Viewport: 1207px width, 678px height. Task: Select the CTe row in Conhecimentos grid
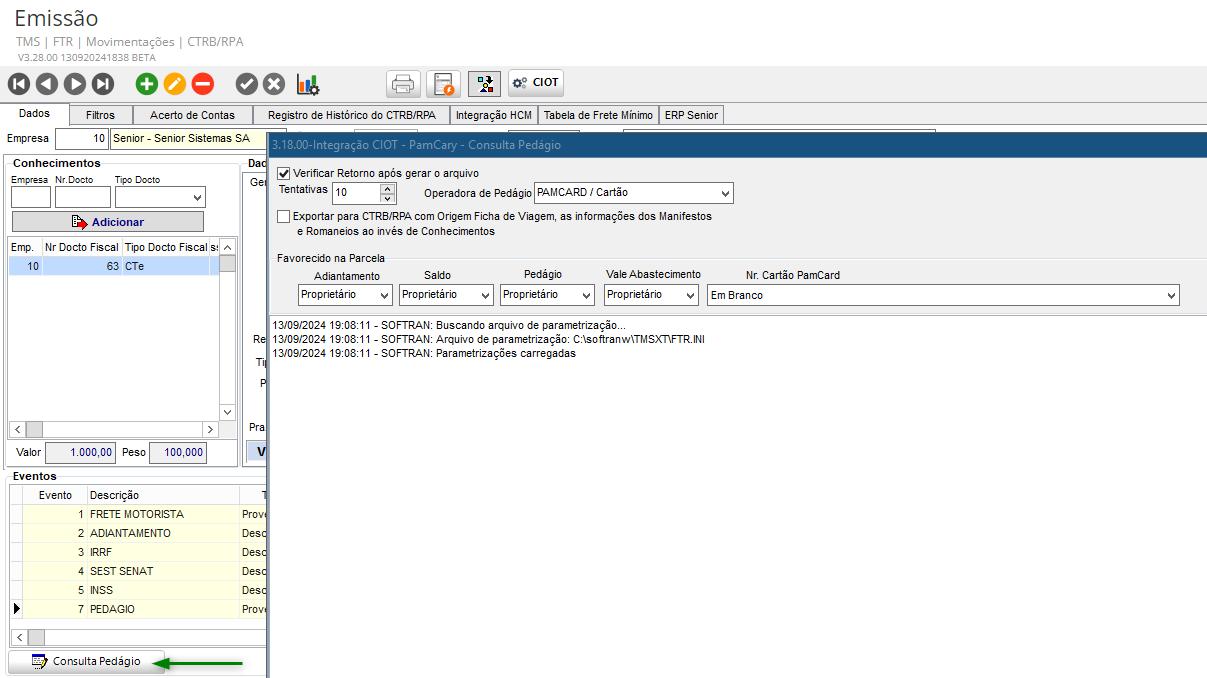pos(113,266)
